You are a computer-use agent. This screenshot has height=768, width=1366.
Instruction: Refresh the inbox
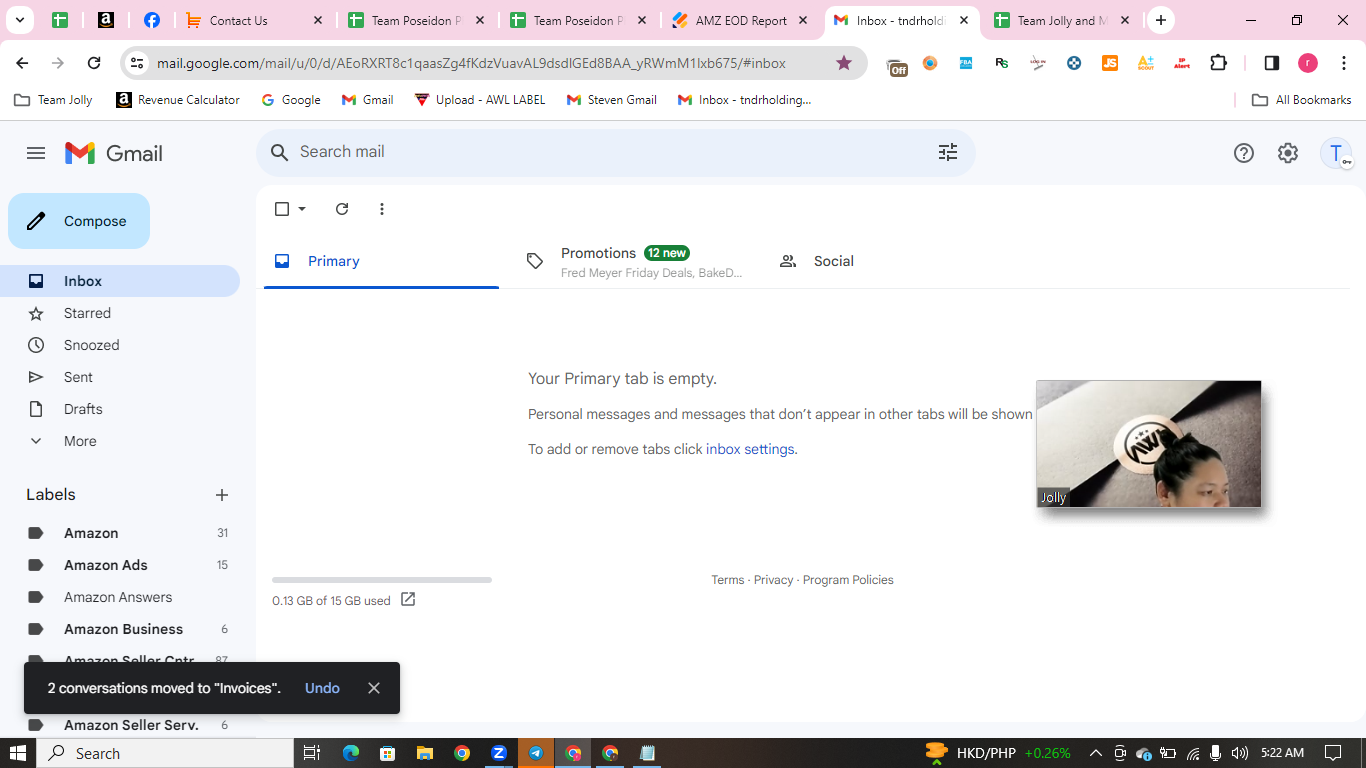(x=342, y=209)
